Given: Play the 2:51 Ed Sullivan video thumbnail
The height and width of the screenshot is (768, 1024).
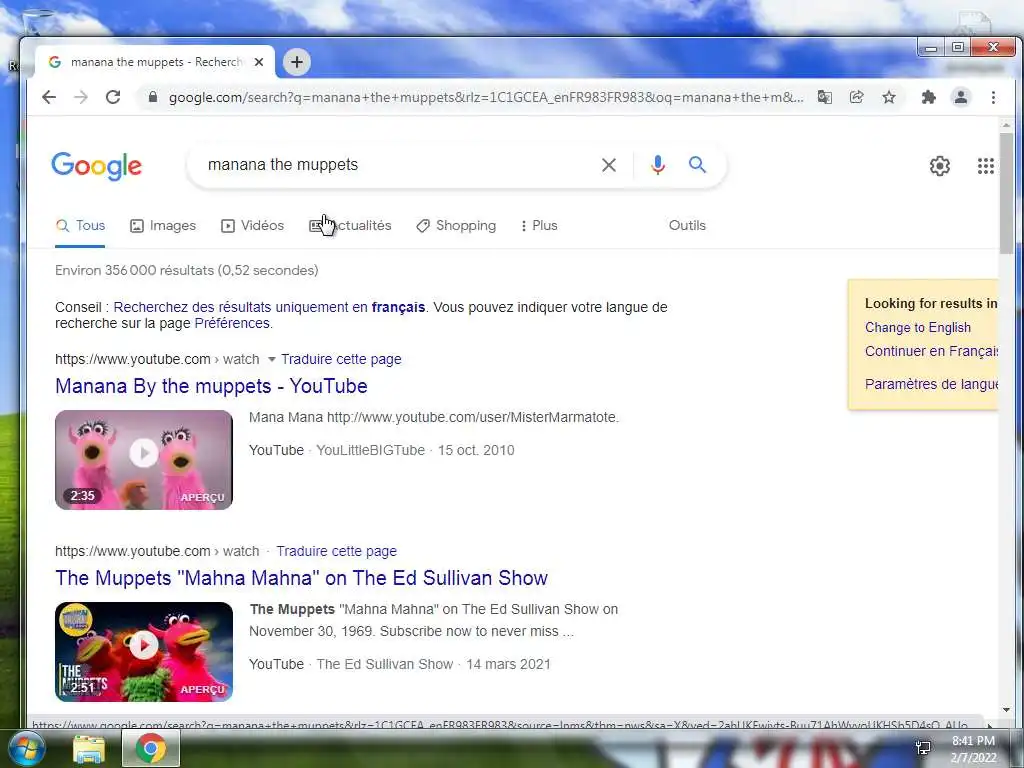Looking at the screenshot, I should [144, 652].
